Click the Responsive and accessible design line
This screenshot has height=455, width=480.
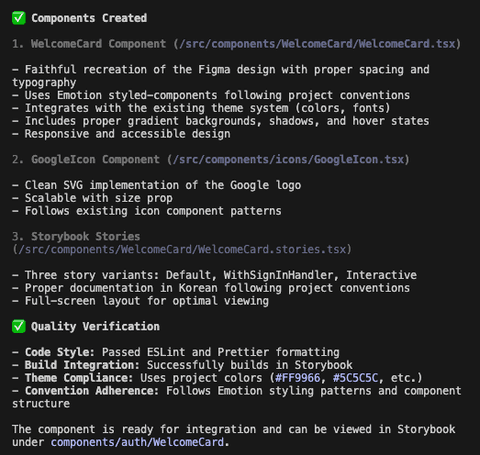(x=121, y=134)
